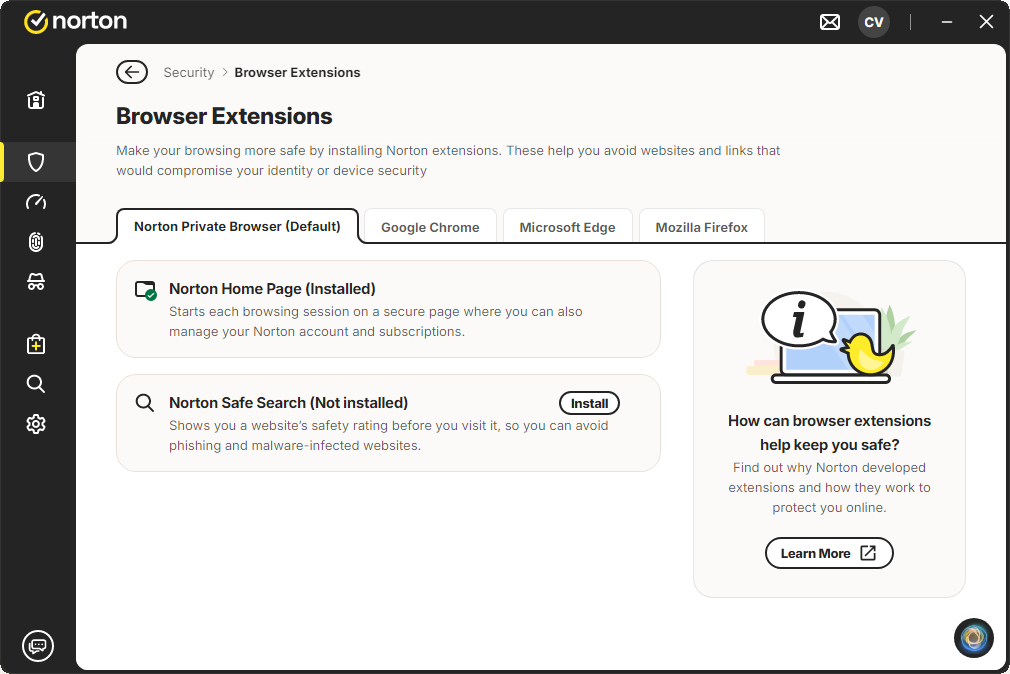
Task: Open the fingerprint identity sidebar icon
Action: (x=36, y=242)
